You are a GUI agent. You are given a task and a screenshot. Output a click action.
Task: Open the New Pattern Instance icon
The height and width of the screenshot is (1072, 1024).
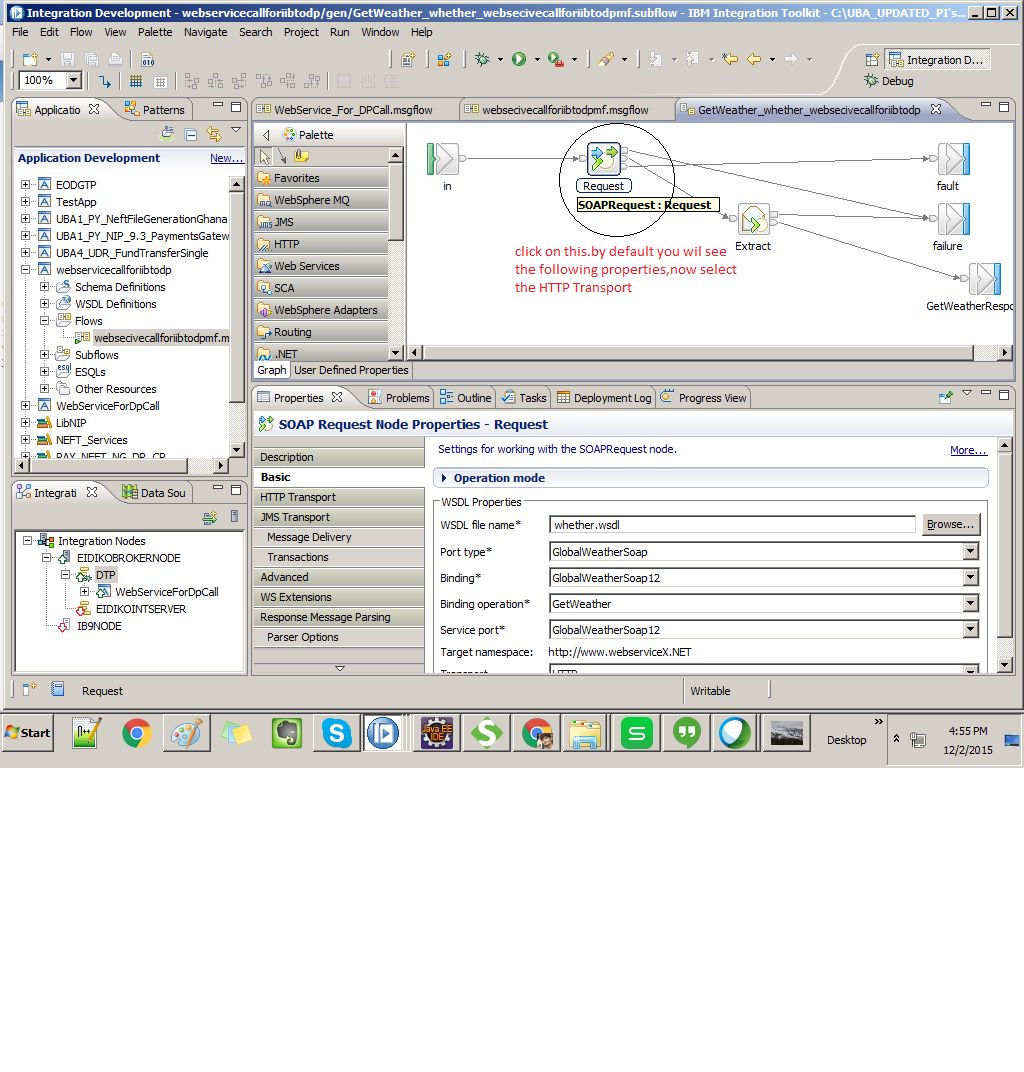point(444,58)
